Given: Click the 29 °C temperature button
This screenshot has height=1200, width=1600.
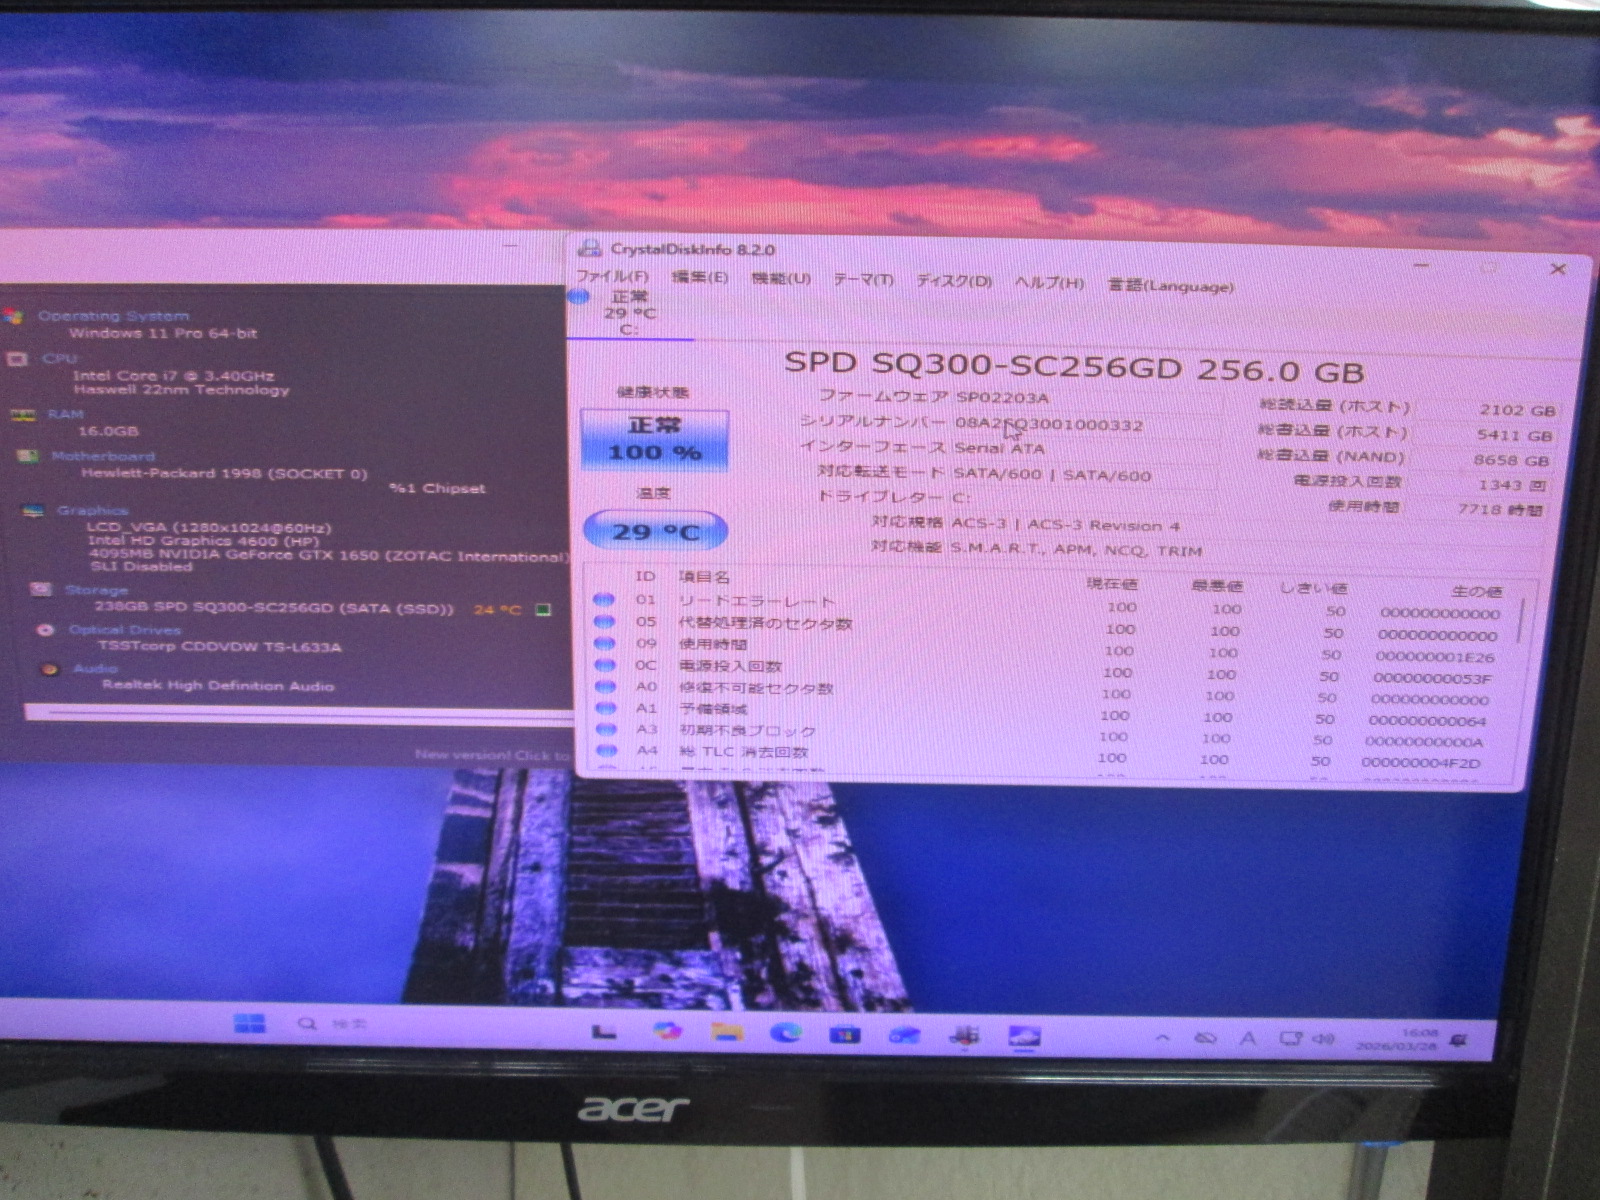Looking at the screenshot, I should pyautogui.click(x=655, y=531).
